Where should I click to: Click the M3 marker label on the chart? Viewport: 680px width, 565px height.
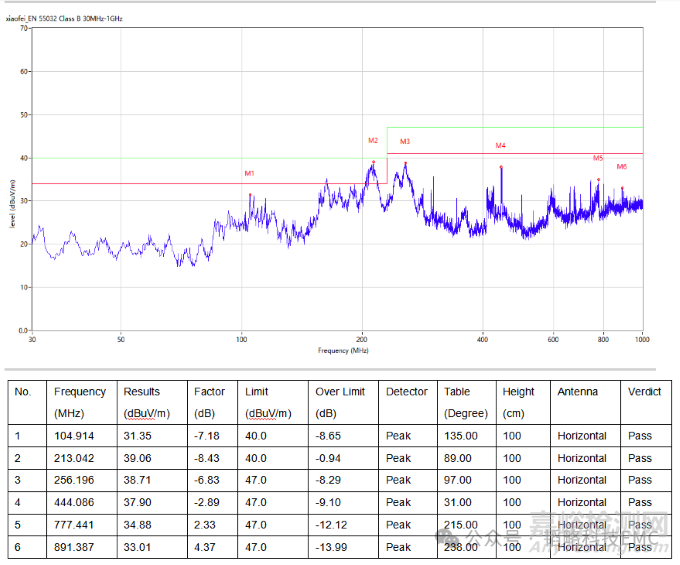405,142
